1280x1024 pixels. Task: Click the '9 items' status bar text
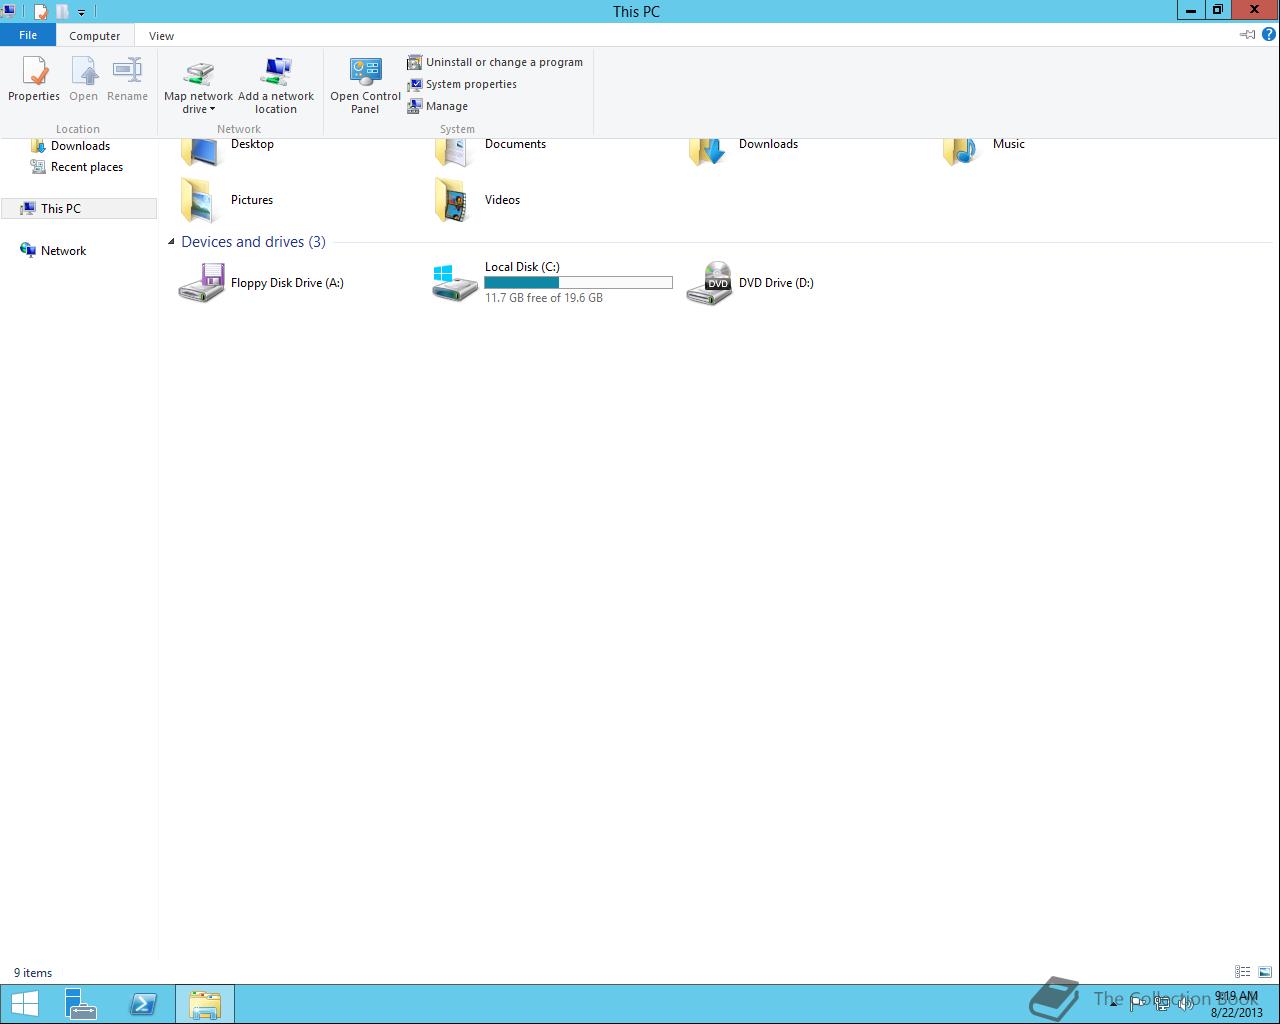(33, 973)
